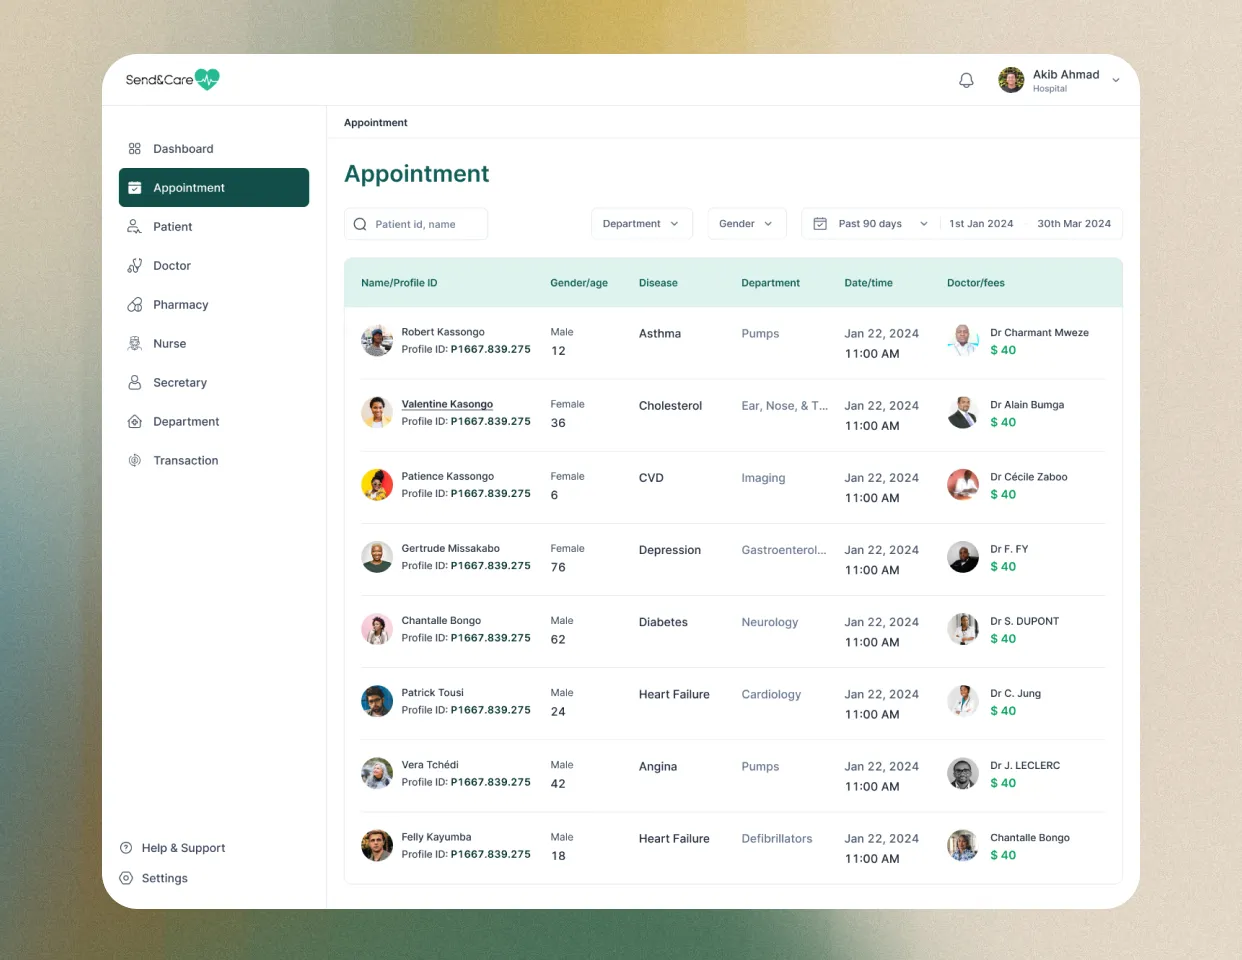
Task: Click the Depression disease cell
Action: click(670, 550)
